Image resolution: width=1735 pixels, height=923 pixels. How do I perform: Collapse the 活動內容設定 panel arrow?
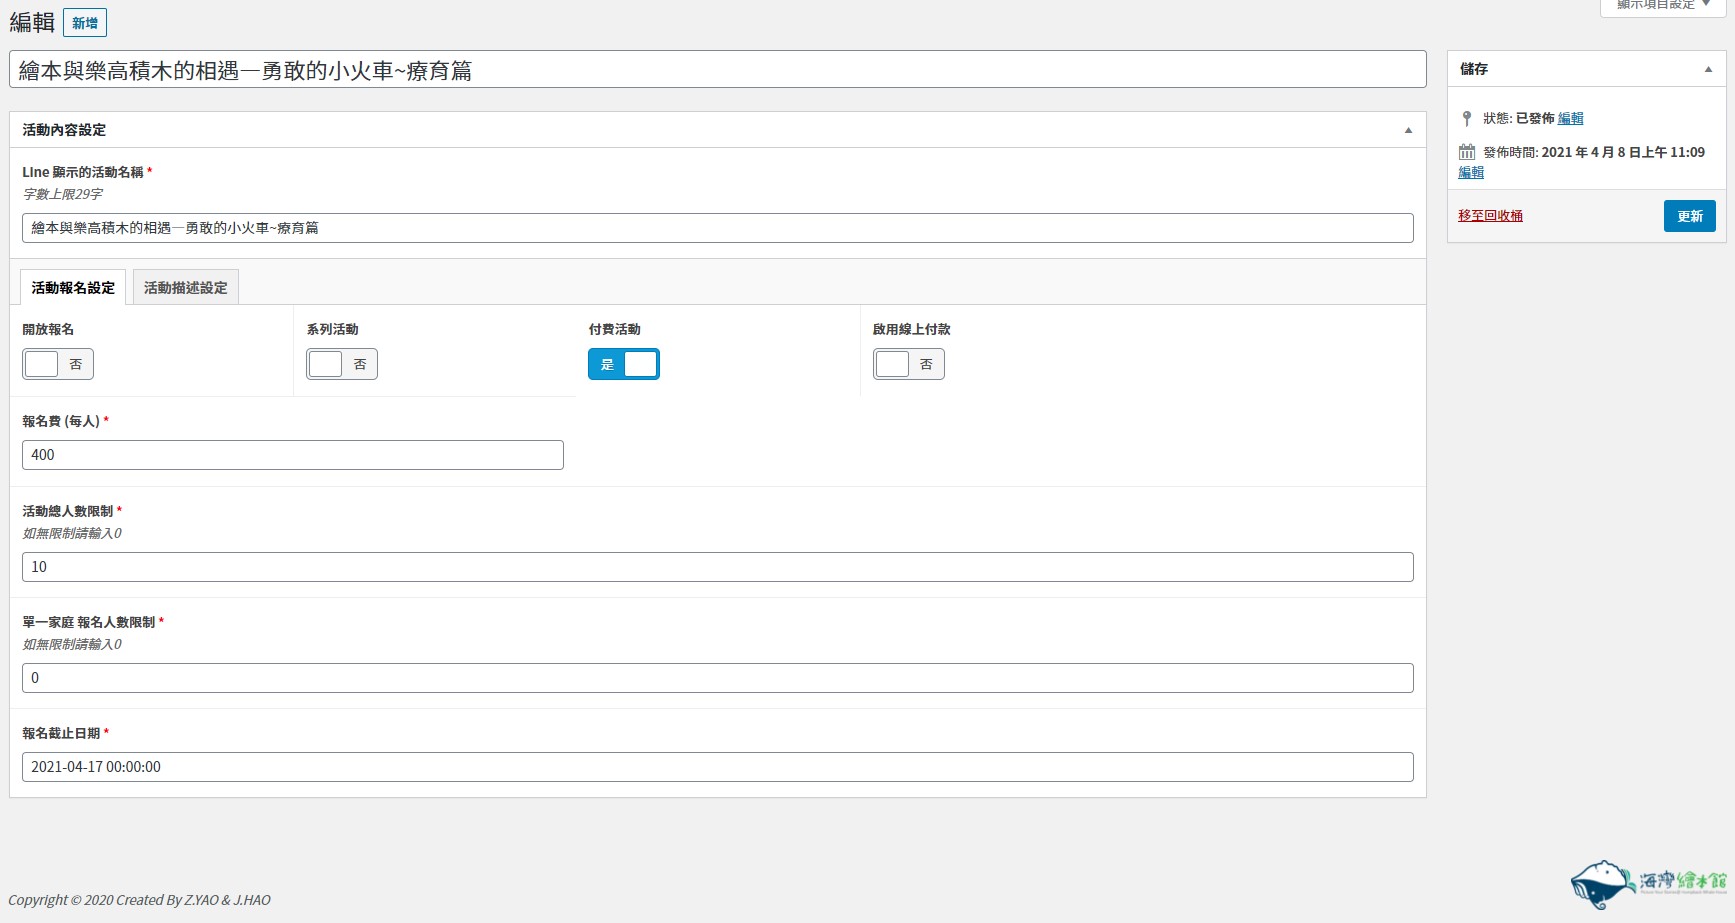pos(1408,130)
